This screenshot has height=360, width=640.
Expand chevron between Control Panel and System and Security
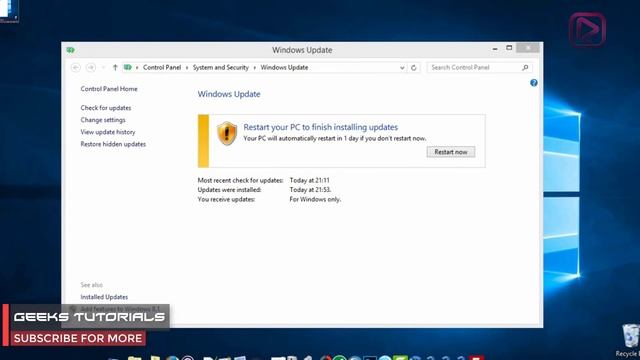(187, 68)
